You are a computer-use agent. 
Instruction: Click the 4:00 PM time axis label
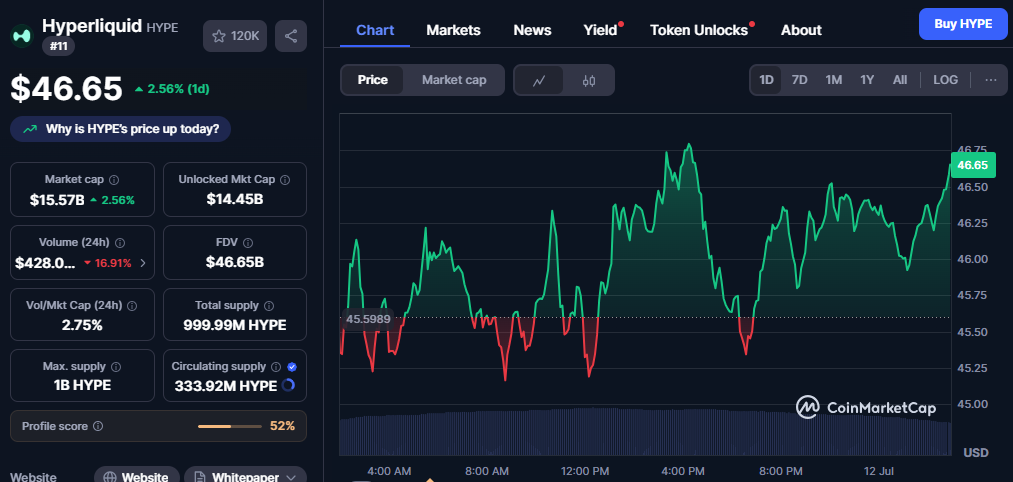click(682, 470)
